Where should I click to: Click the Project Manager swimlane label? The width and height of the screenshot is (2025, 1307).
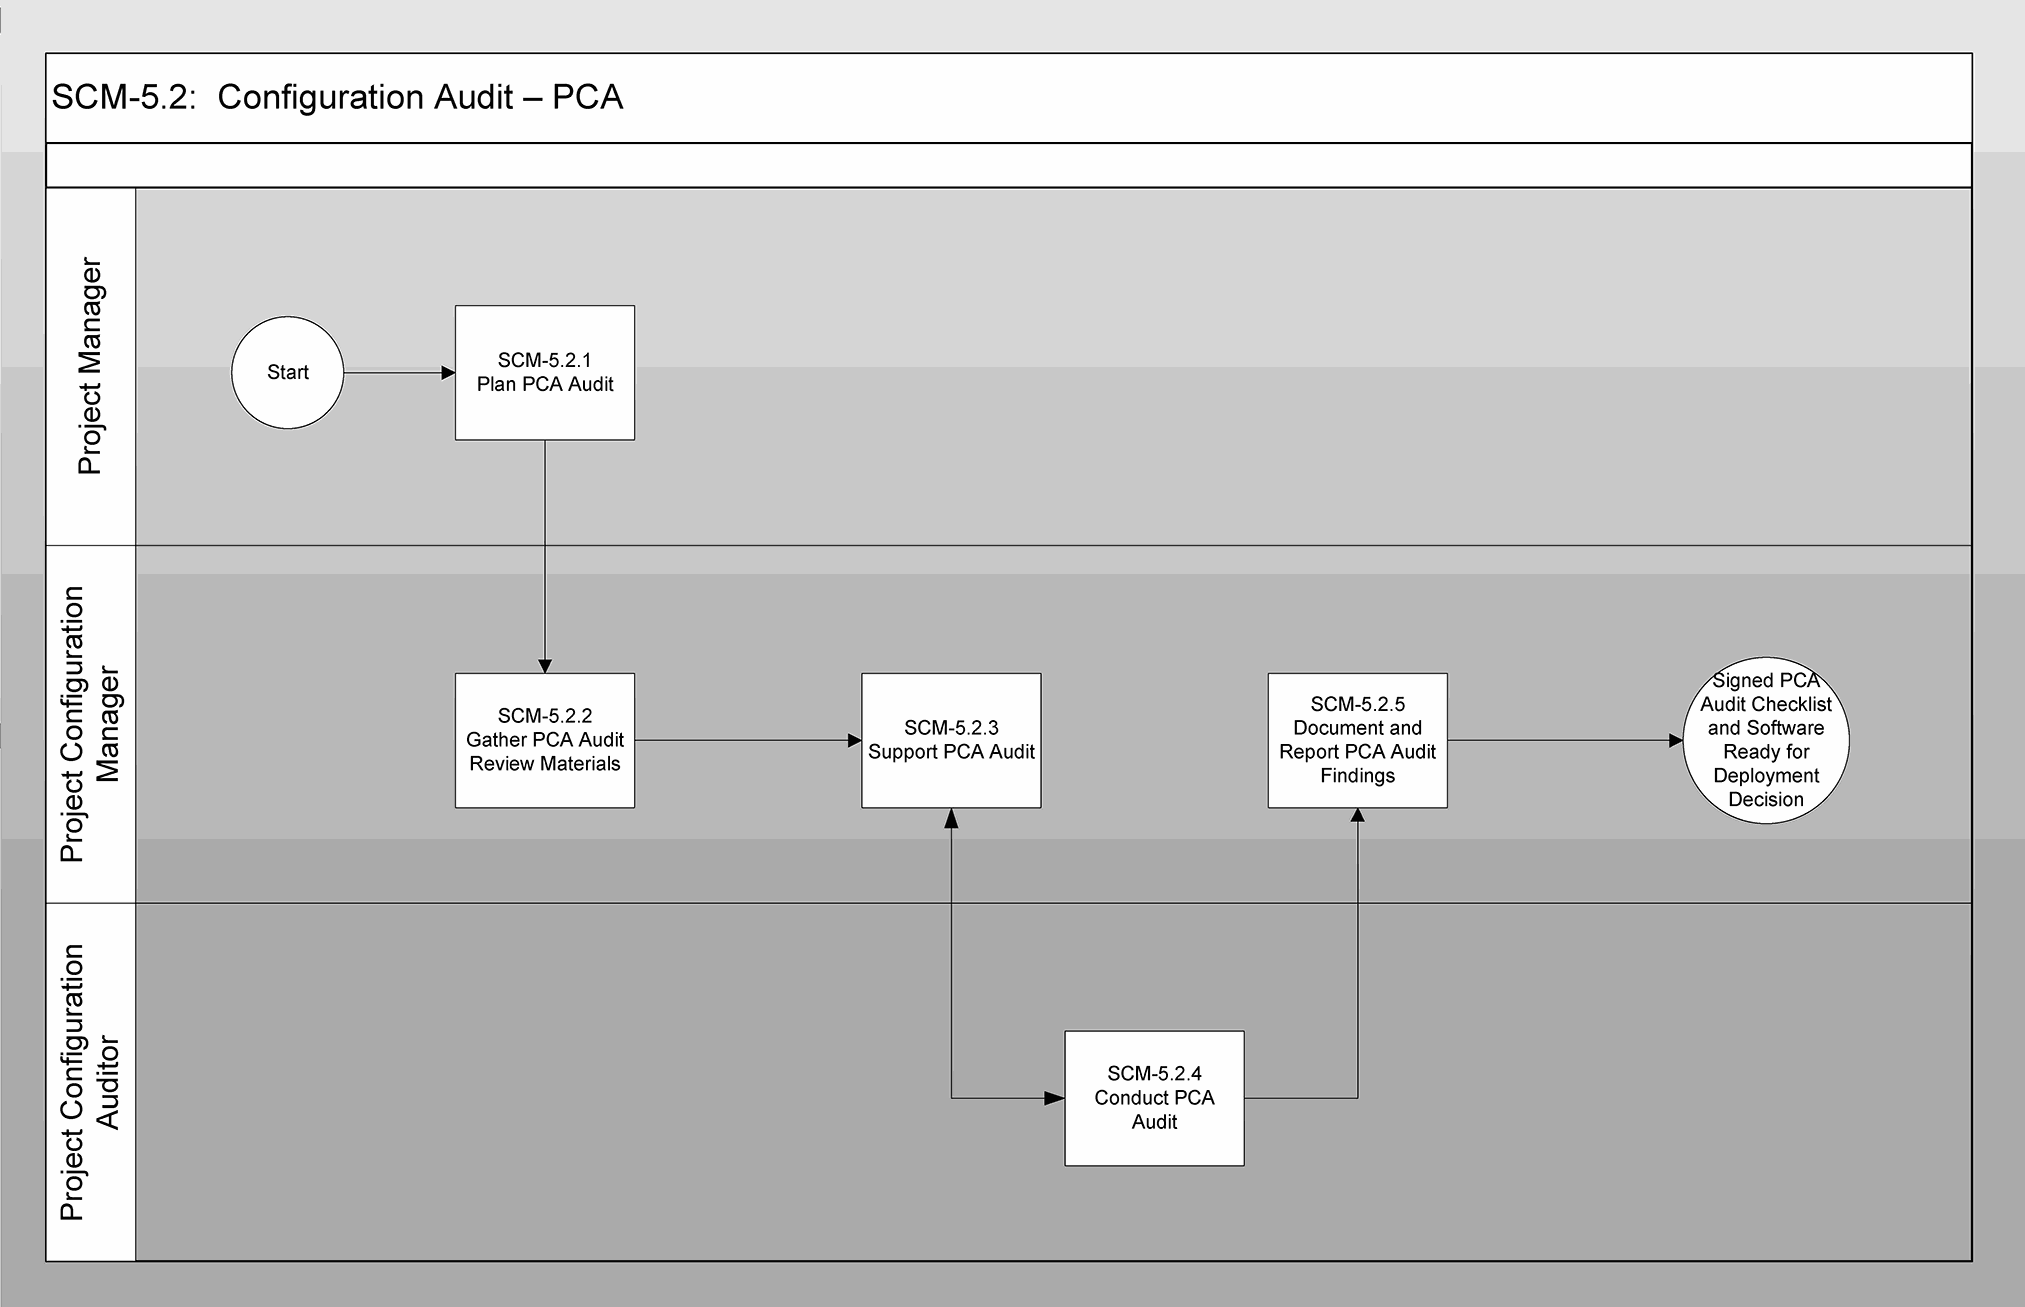[x=90, y=366]
